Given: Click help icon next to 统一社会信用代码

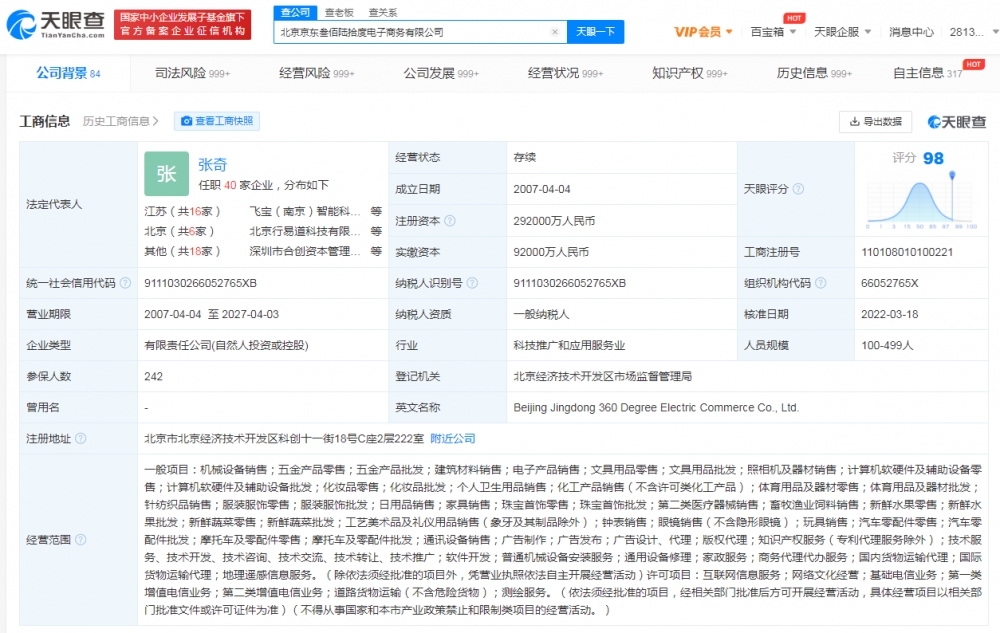Looking at the screenshot, I should pos(126,283).
